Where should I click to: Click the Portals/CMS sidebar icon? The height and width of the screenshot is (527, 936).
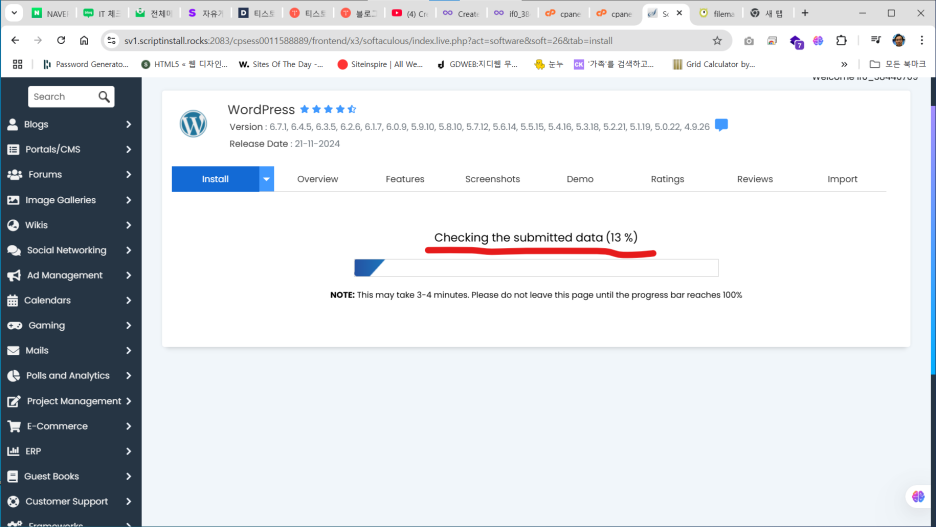coord(13,149)
